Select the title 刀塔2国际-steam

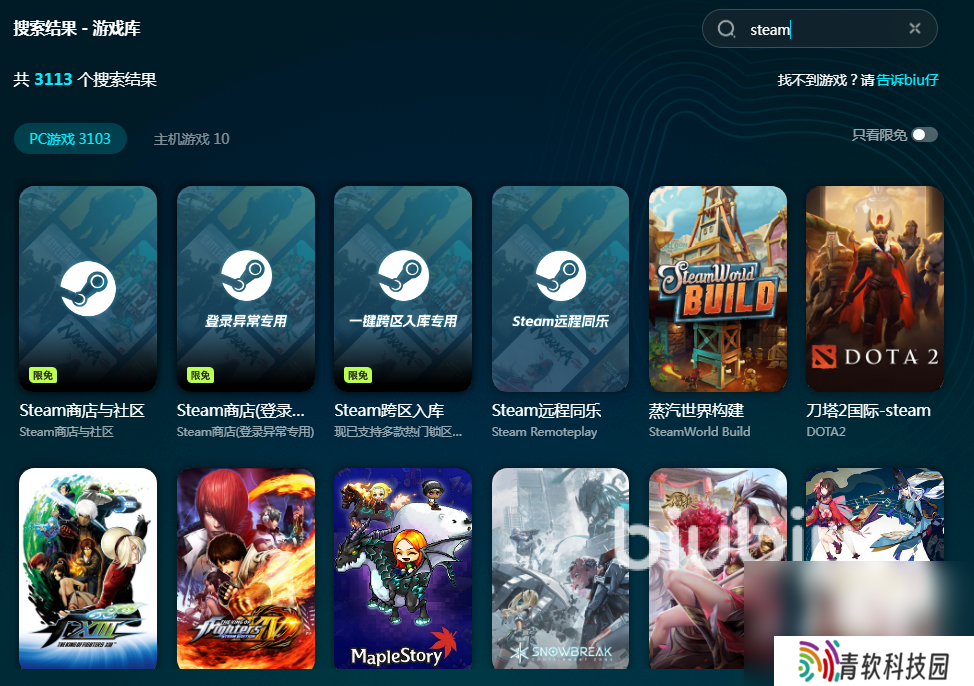868,411
